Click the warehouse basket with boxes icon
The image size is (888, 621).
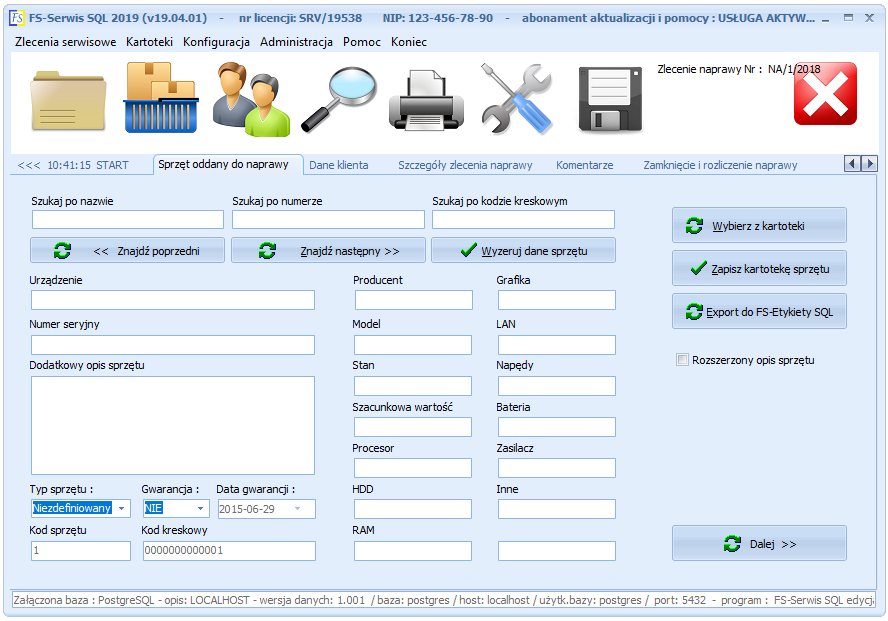pyautogui.click(x=161, y=98)
